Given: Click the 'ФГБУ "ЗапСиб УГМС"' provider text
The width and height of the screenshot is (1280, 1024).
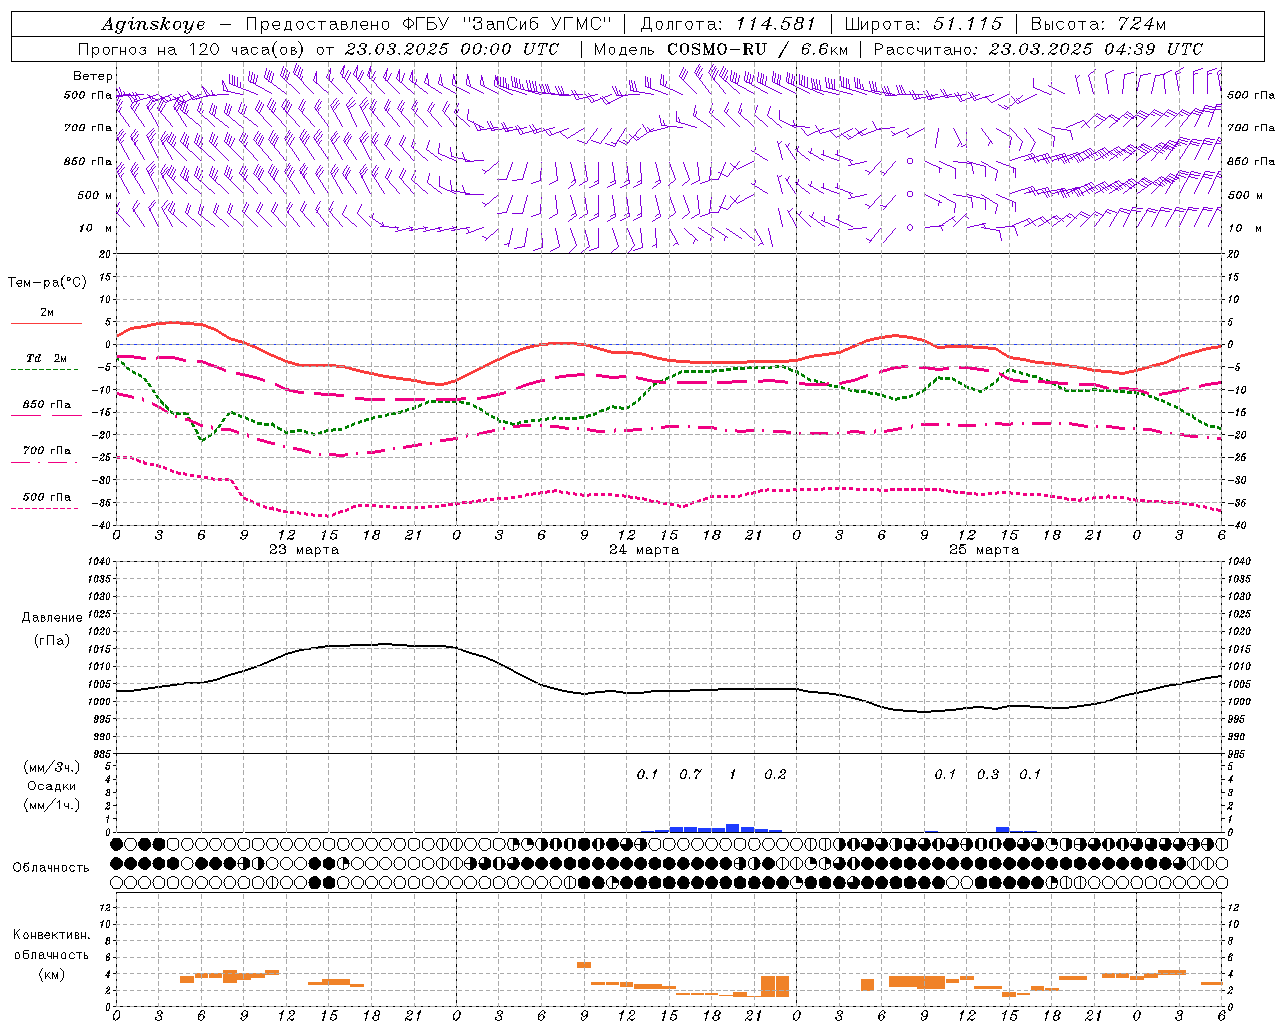Looking at the screenshot, I should 506,24.
